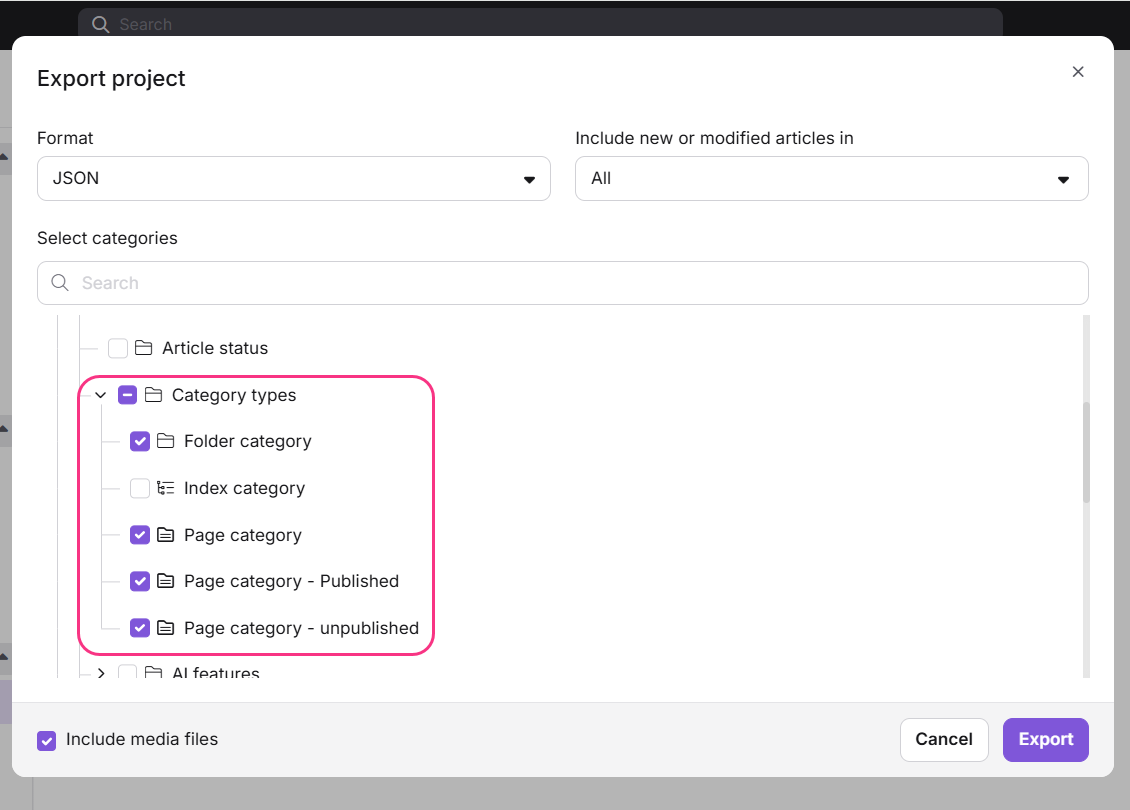Uncheck Page category - Published checkbox
The height and width of the screenshot is (810, 1130).
click(140, 581)
